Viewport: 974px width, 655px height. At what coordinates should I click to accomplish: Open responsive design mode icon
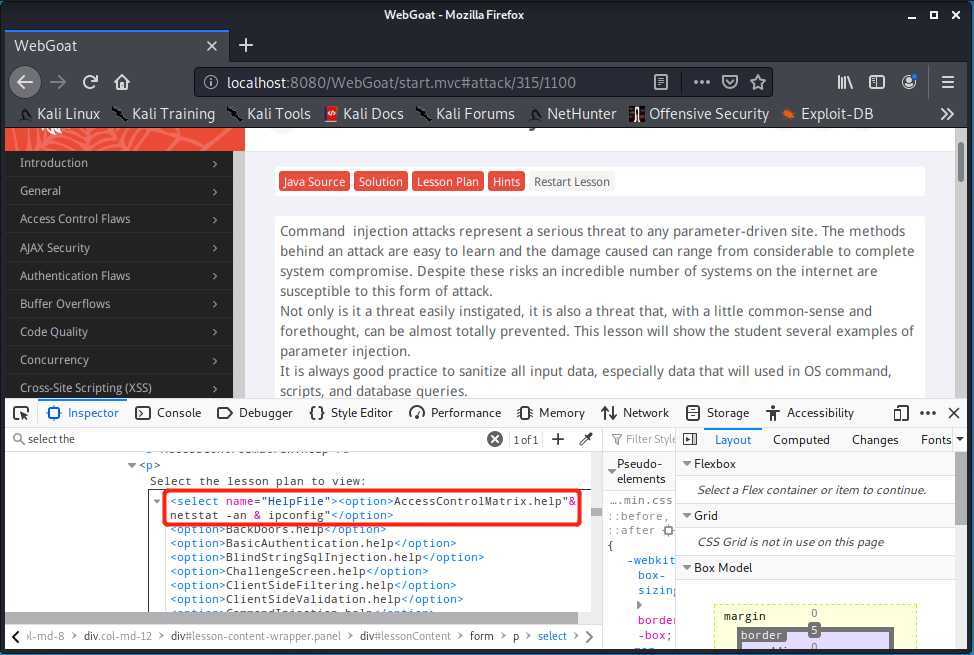pos(901,413)
